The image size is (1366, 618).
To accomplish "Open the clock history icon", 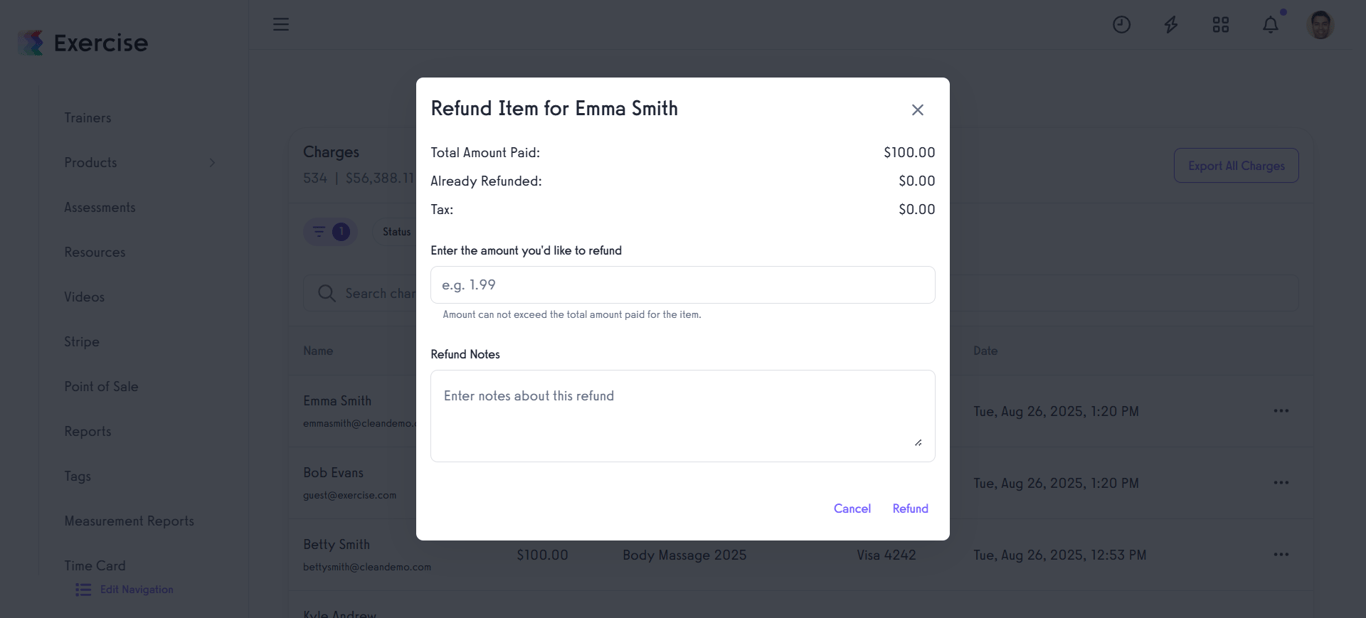I will (1121, 24).
